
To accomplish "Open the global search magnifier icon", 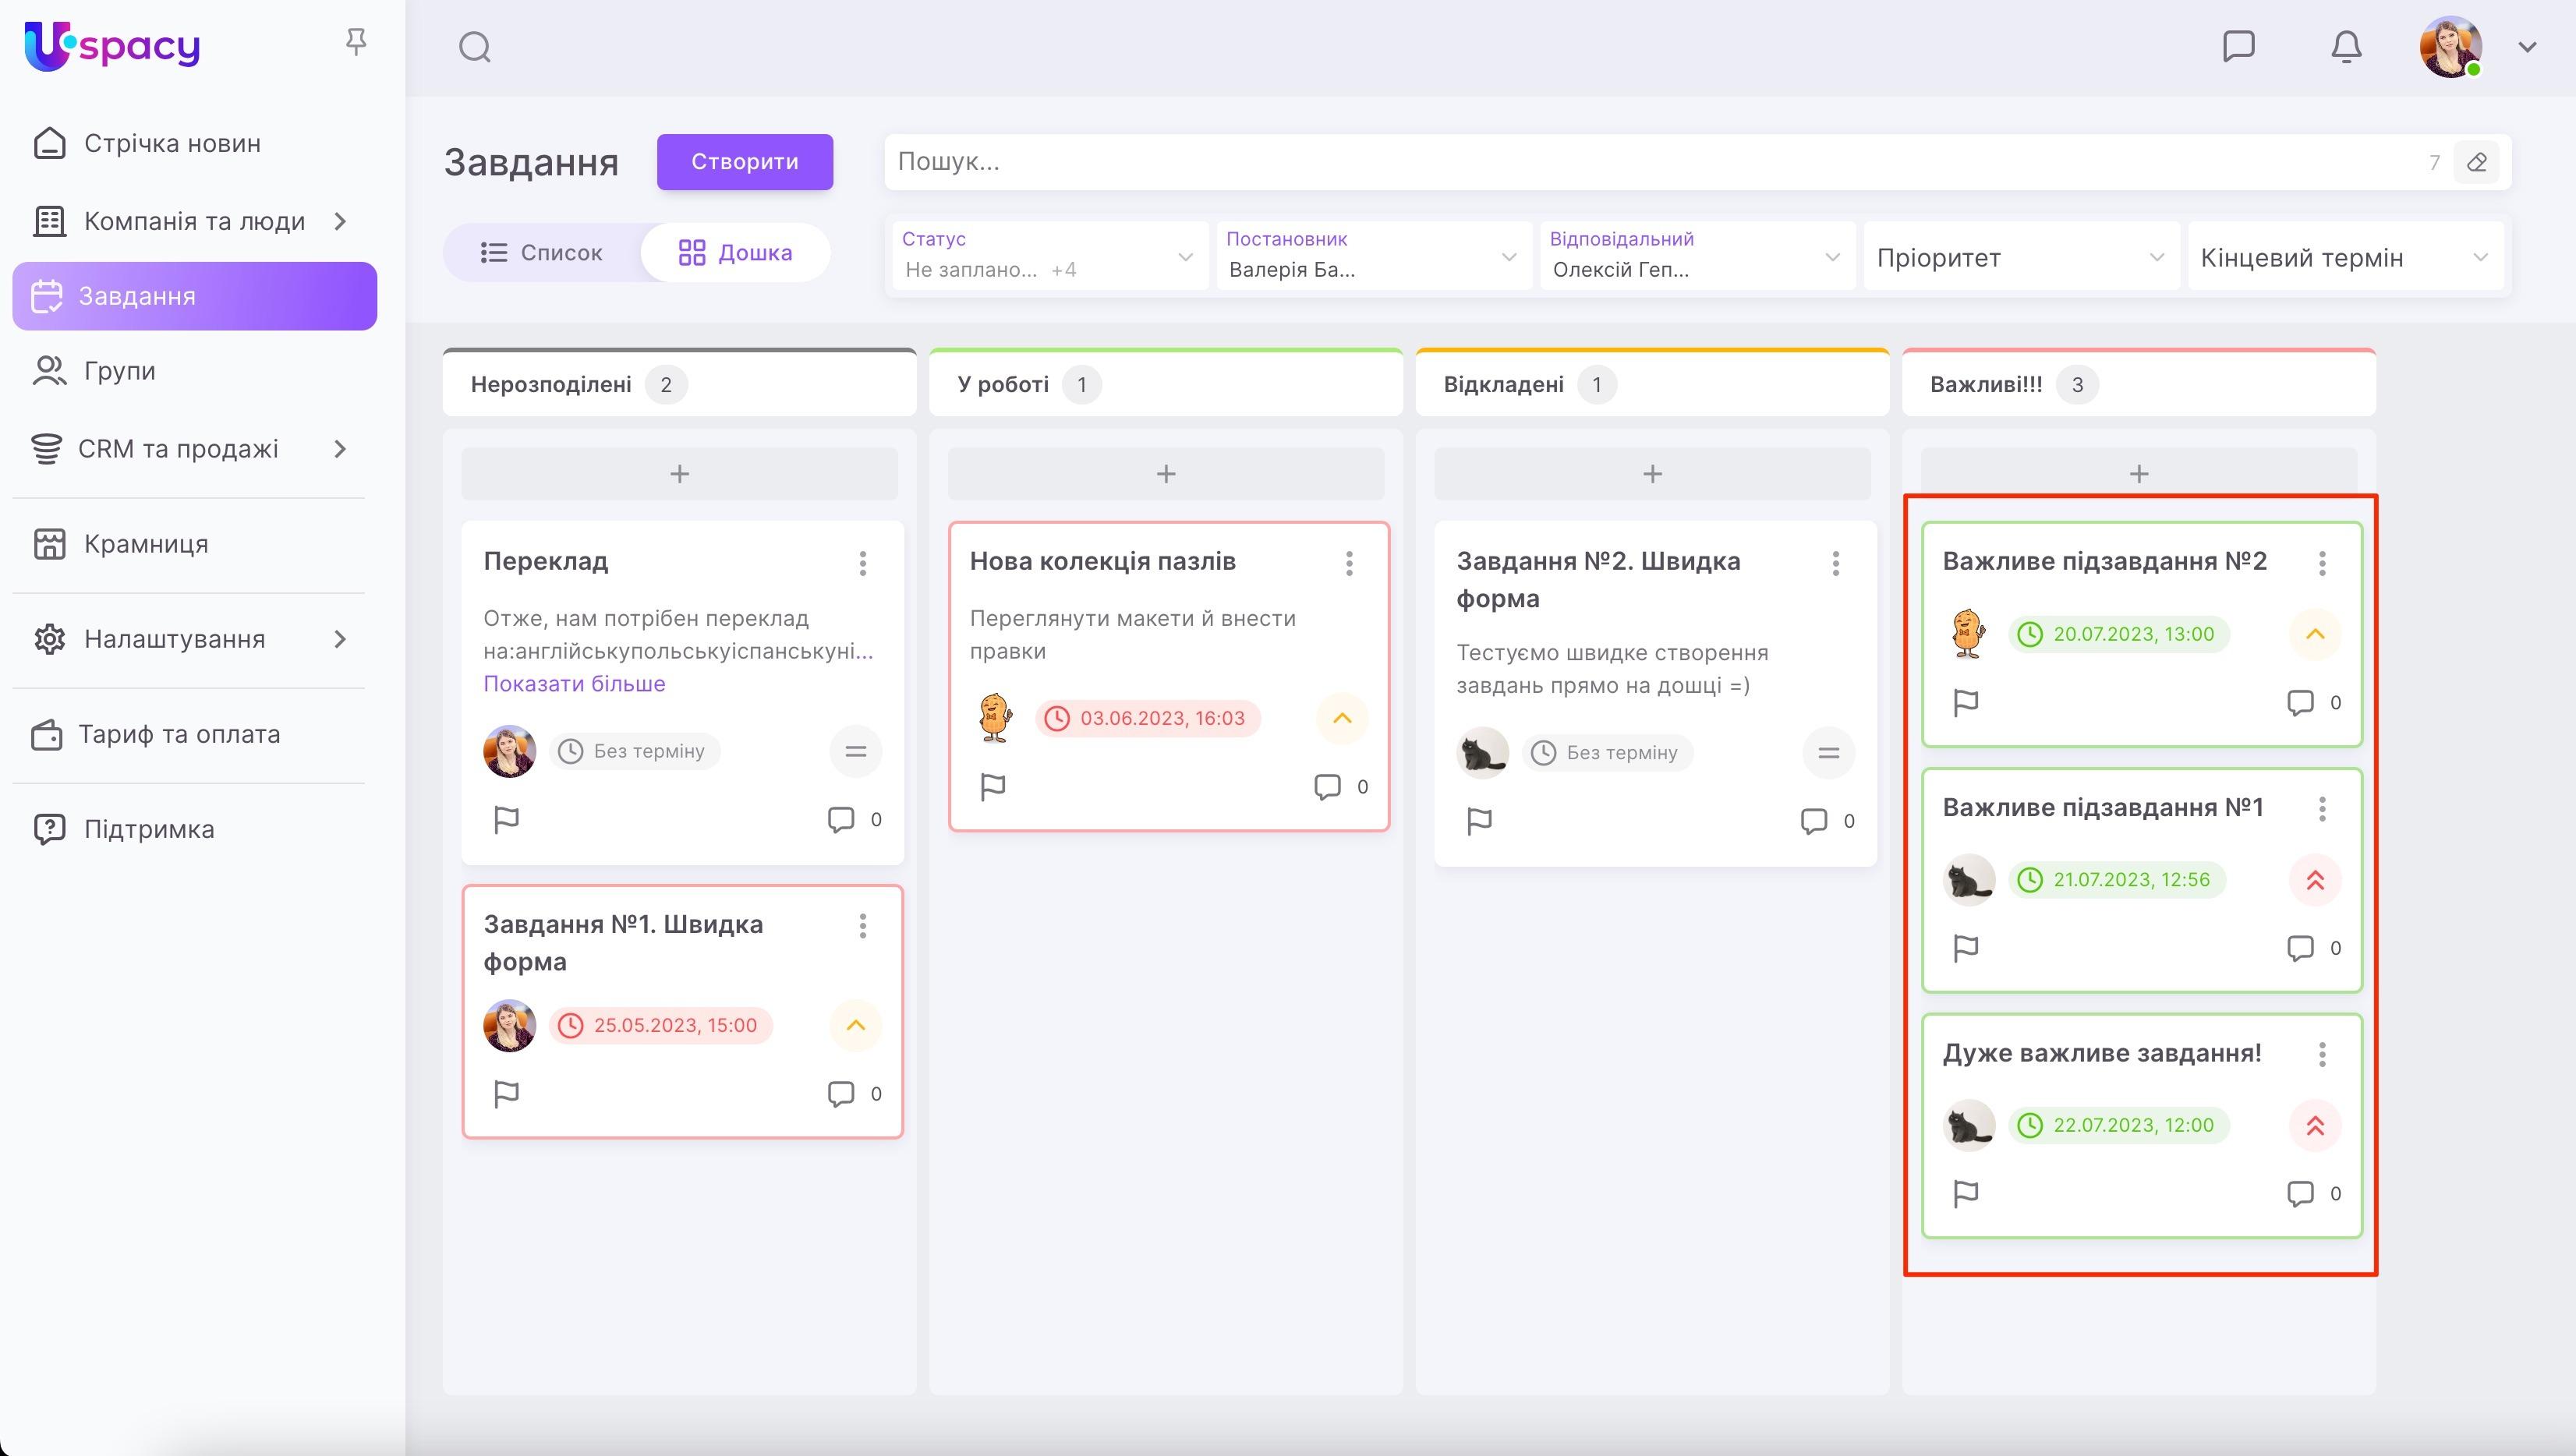I will [475, 47].
